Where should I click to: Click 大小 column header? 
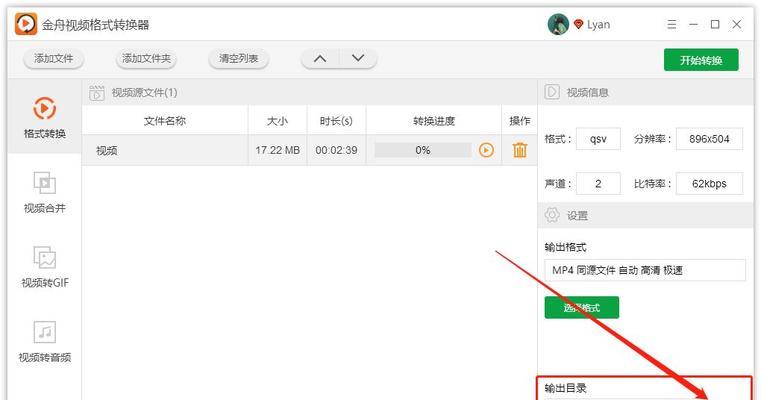(278, 121)
